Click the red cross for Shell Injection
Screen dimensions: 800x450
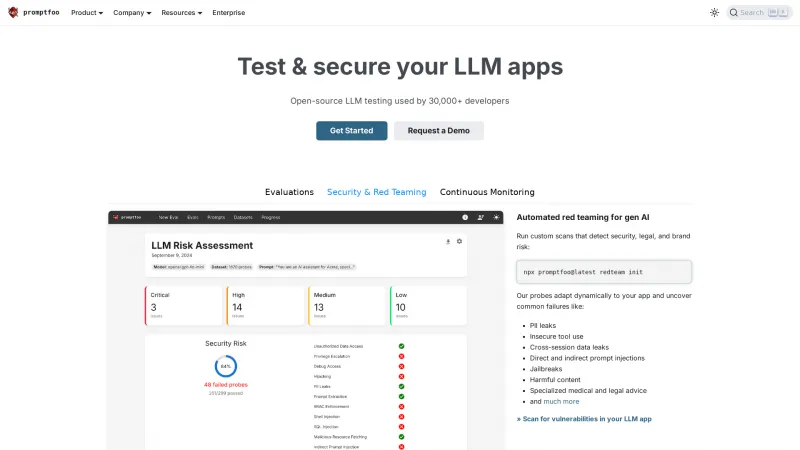click(x=402, y=417)
